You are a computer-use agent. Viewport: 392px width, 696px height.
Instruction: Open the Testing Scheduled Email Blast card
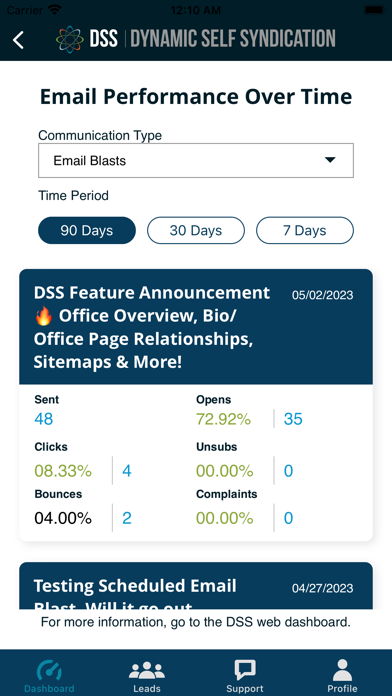coord(196,585)
